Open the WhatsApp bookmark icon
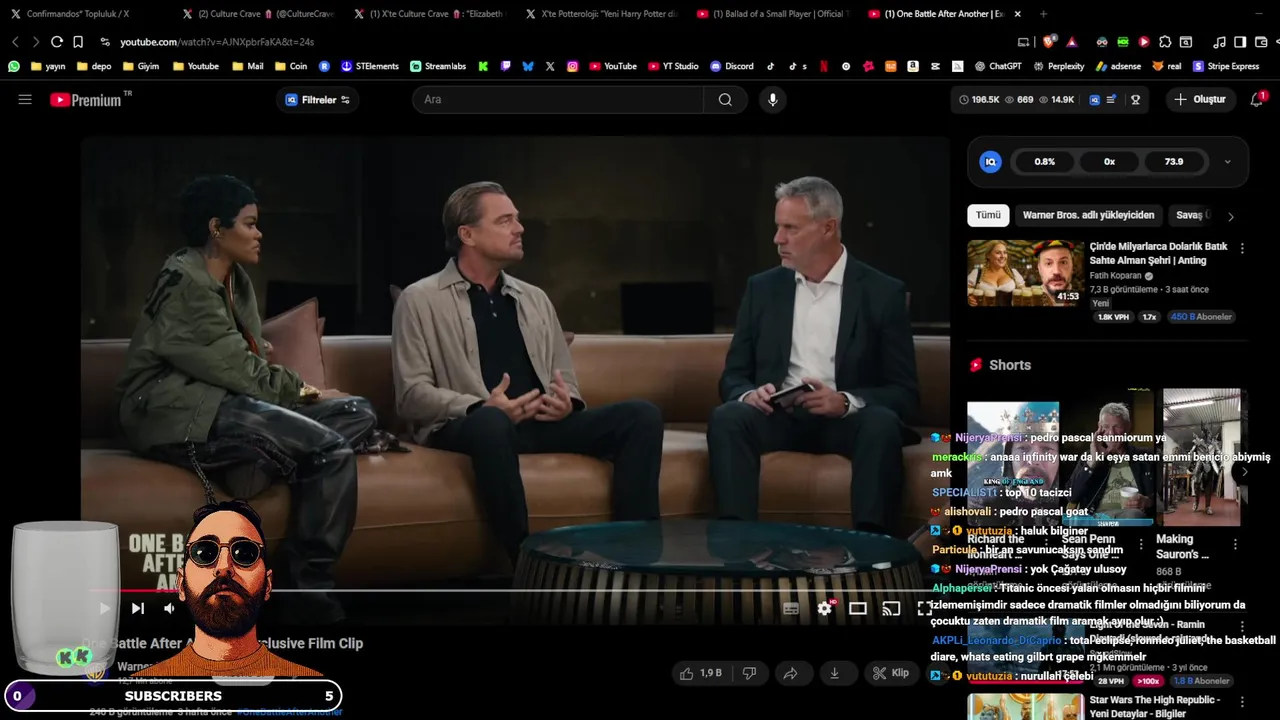Screen dimensions: 1280x720 coord(14,66)
